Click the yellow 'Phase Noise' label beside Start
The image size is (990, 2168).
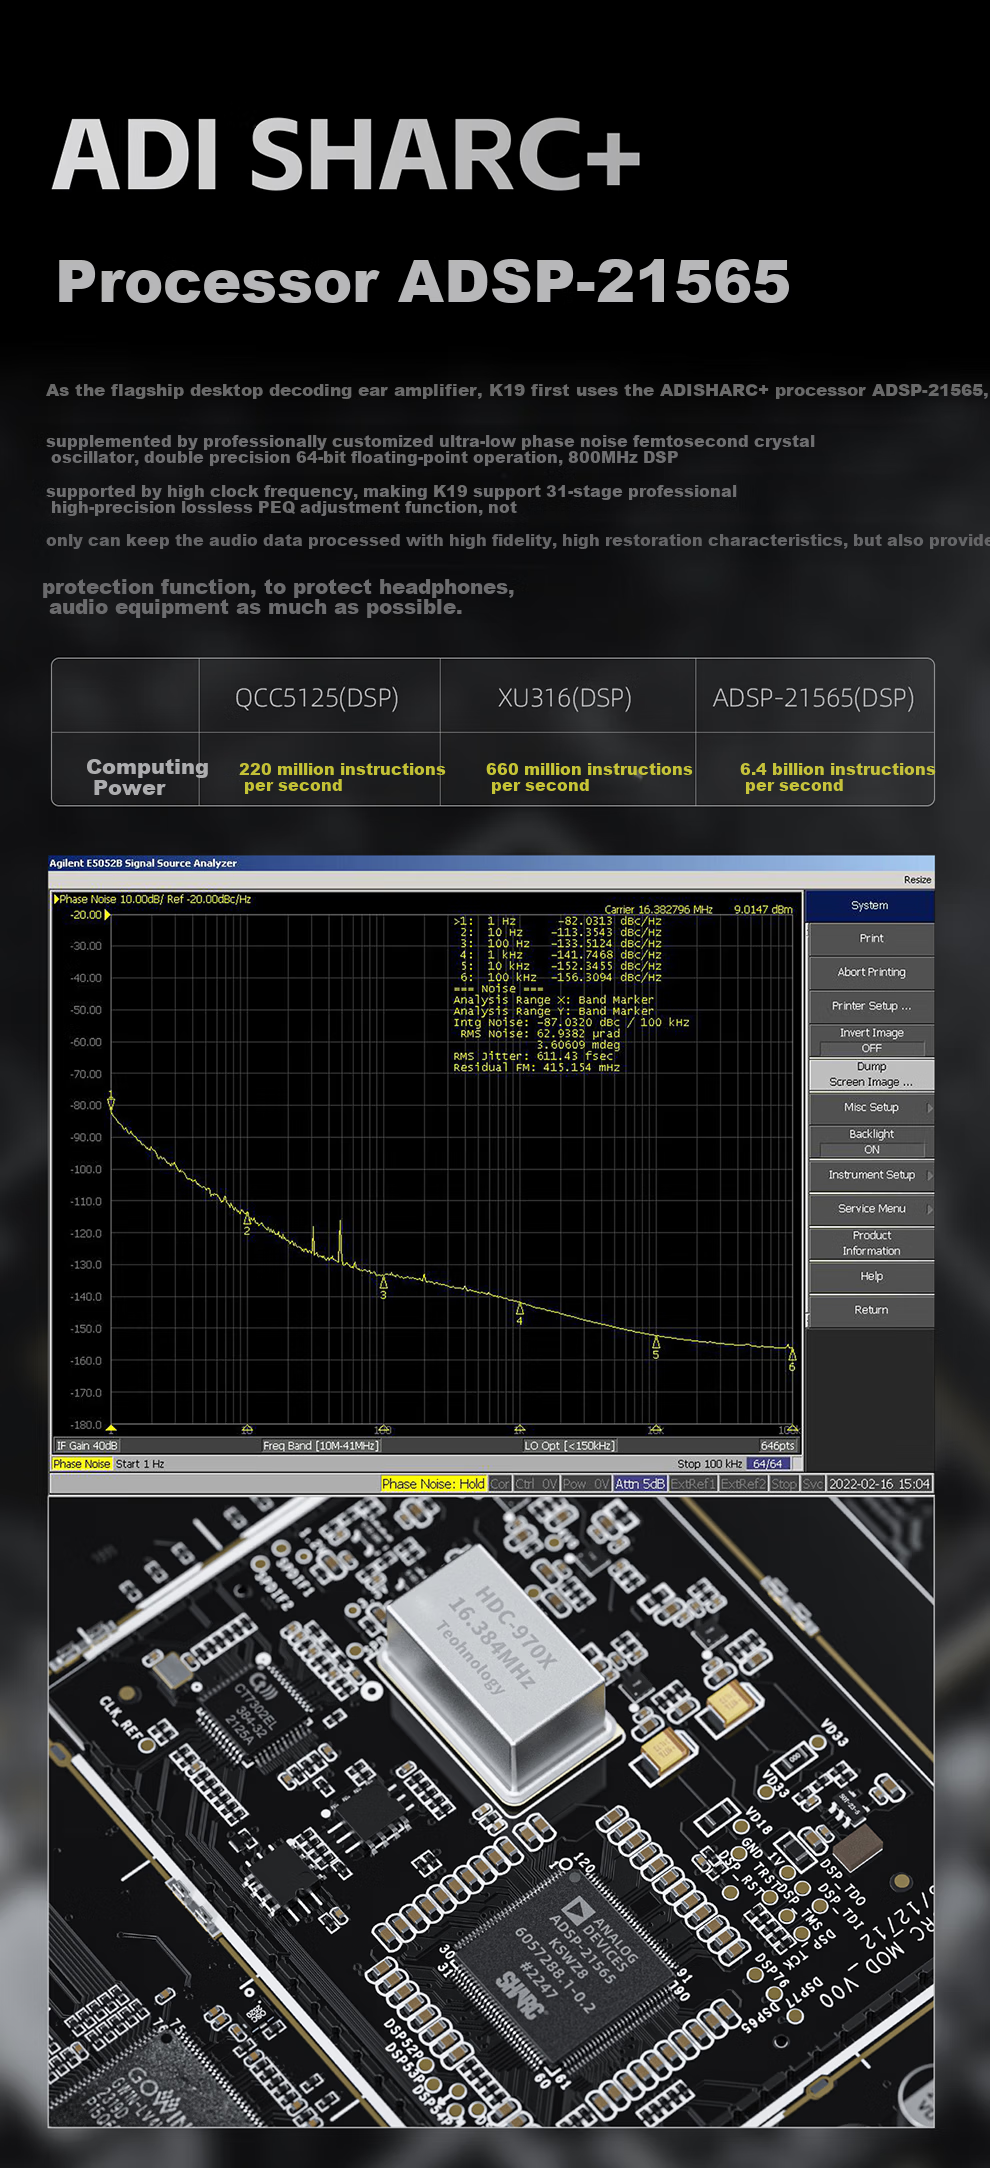click(x=82, y=1464)
